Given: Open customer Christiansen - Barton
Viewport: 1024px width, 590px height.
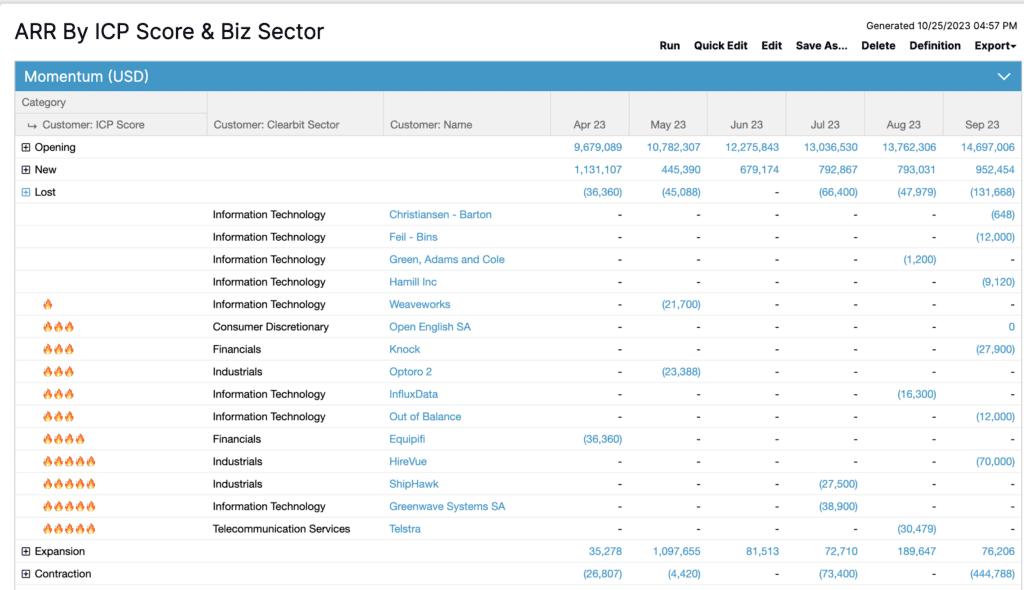Looking at the screenshot, I should pos(440,214).
